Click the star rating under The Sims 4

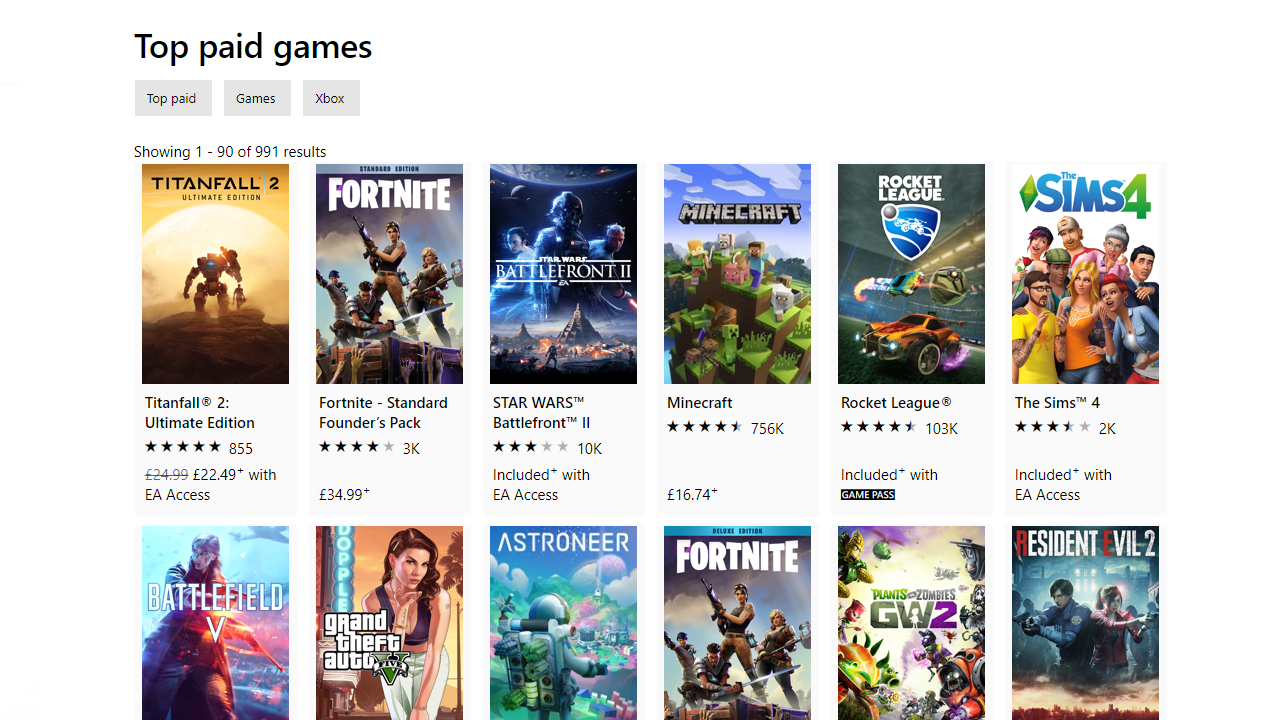coord(1053,428)
